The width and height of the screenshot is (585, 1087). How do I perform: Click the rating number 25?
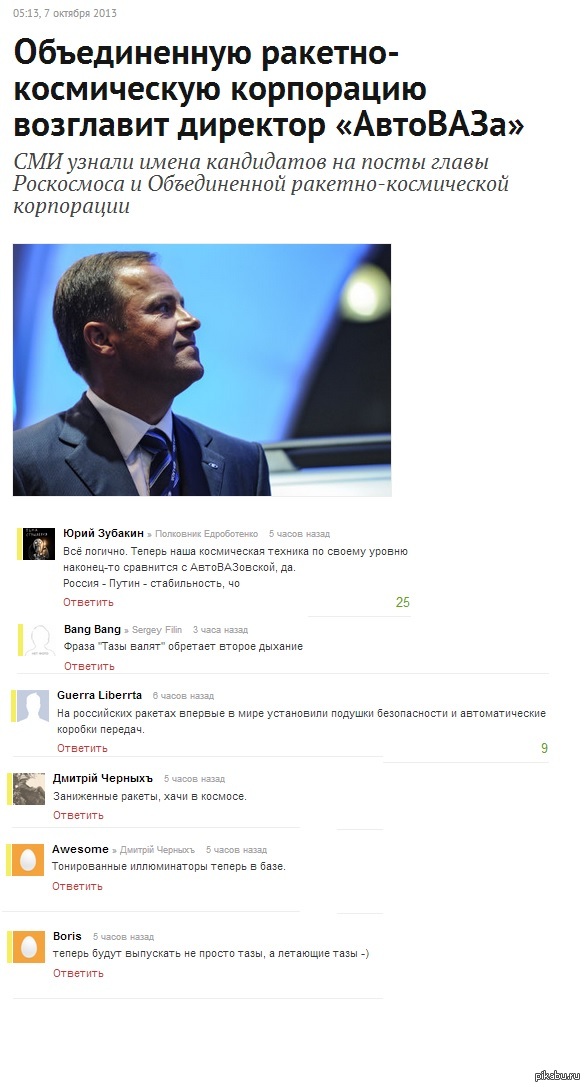tap(403, 602)
